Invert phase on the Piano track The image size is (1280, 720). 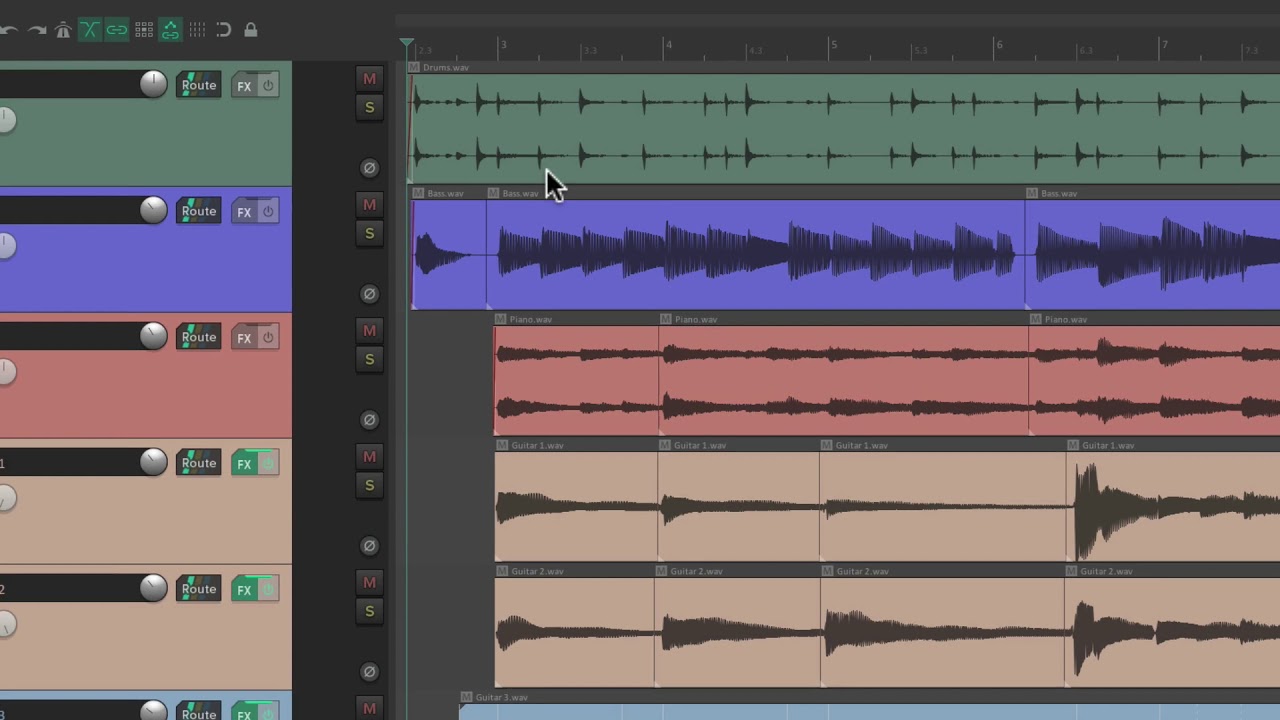[369, 420]
